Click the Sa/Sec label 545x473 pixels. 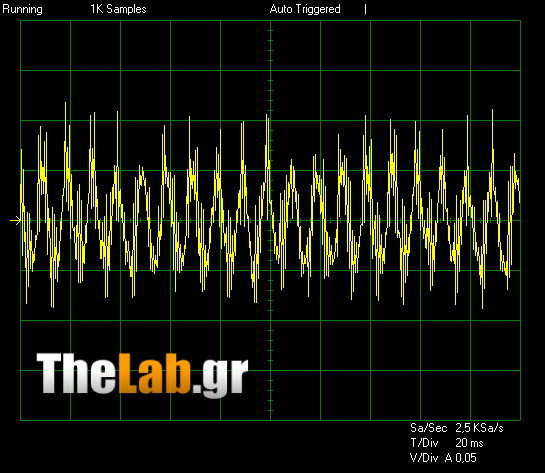pyautogui.click(x=428, y=428)
